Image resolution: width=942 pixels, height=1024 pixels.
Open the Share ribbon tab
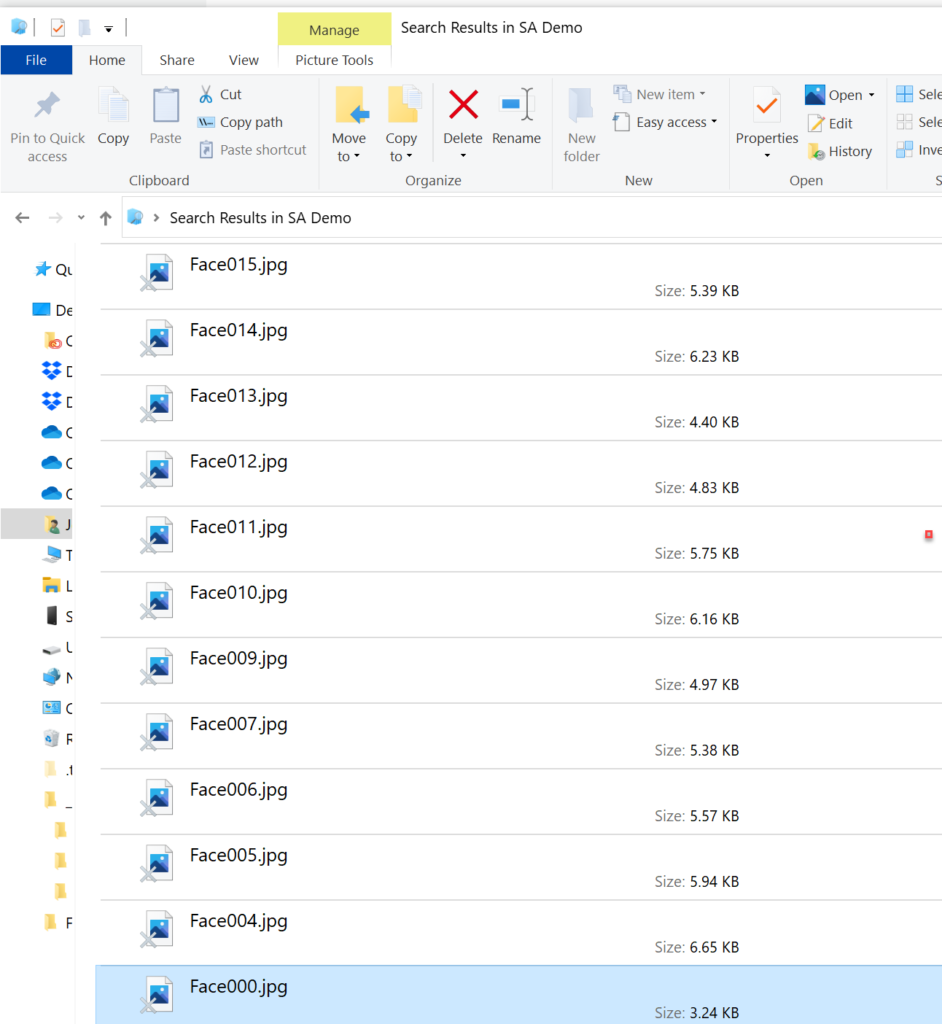point(177,60)
